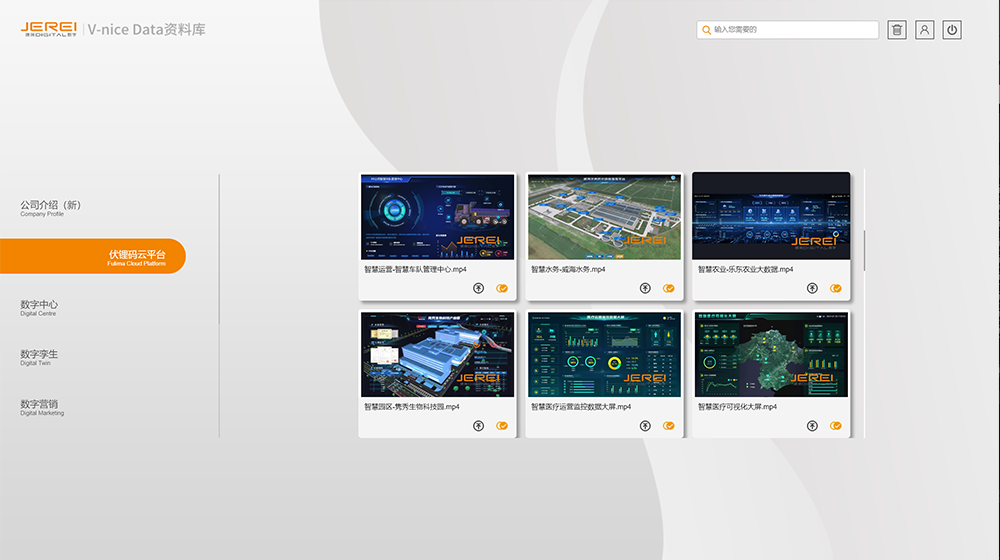Open 数字营销 Digital Marketing section

pos(41,407)
